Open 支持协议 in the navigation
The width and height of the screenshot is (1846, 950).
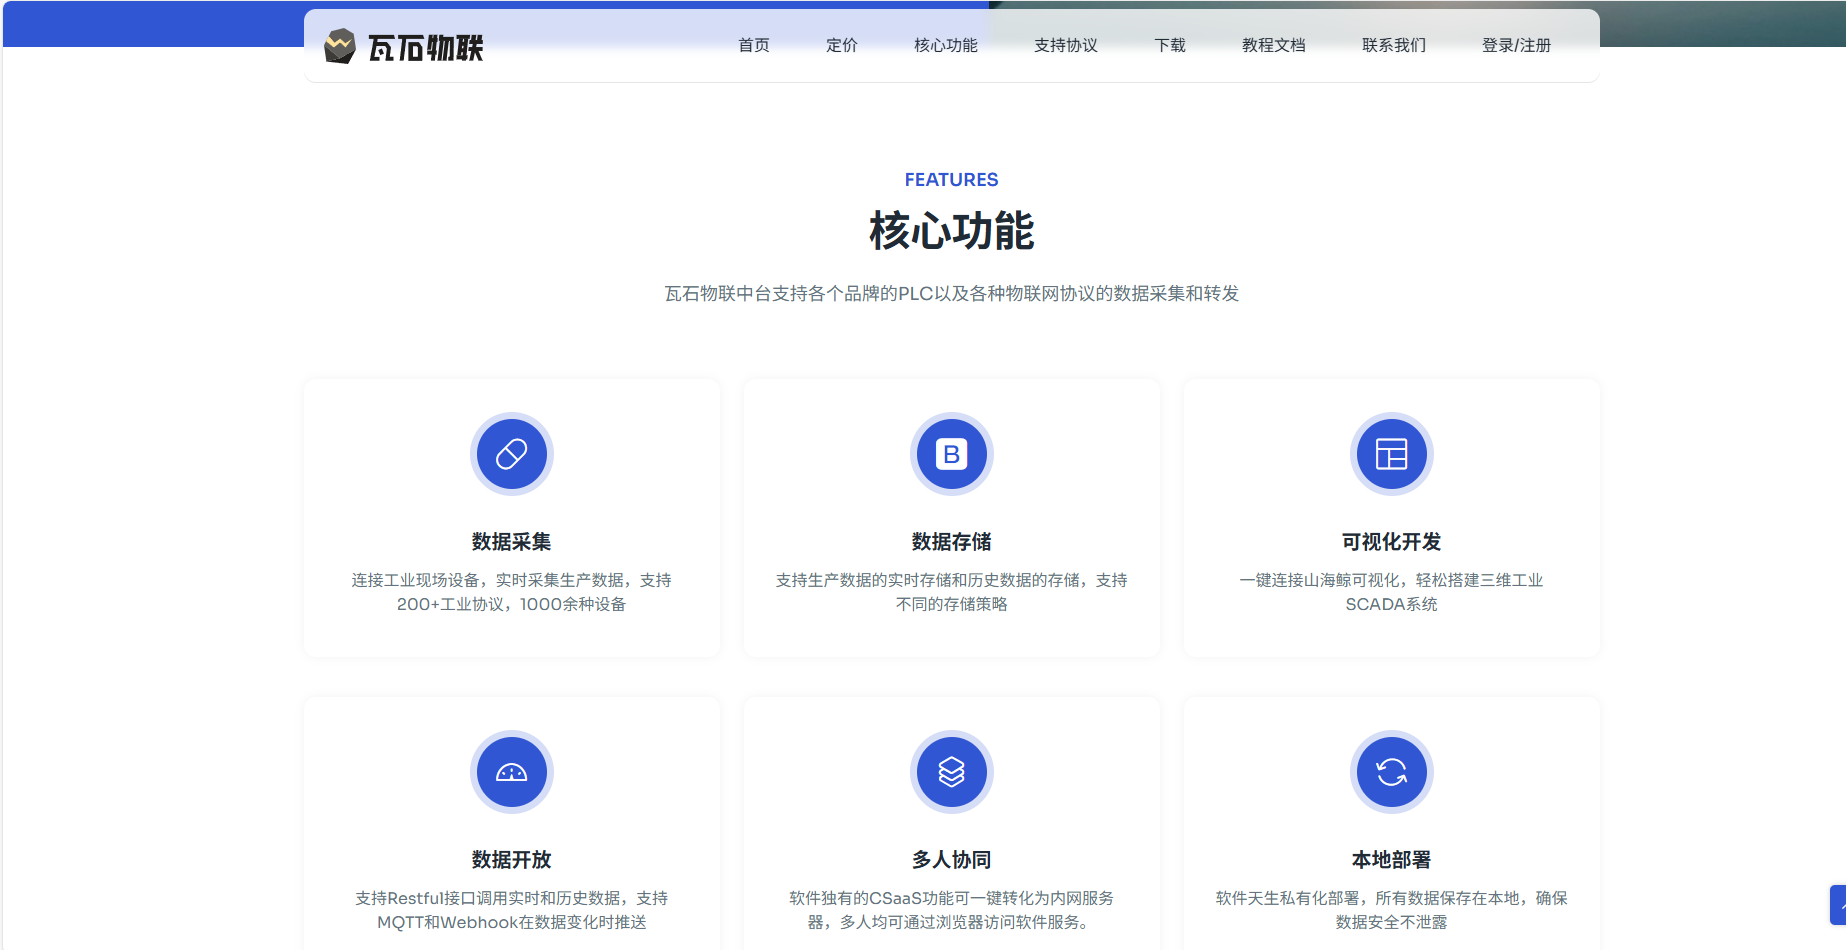(x=1066, y=45)
